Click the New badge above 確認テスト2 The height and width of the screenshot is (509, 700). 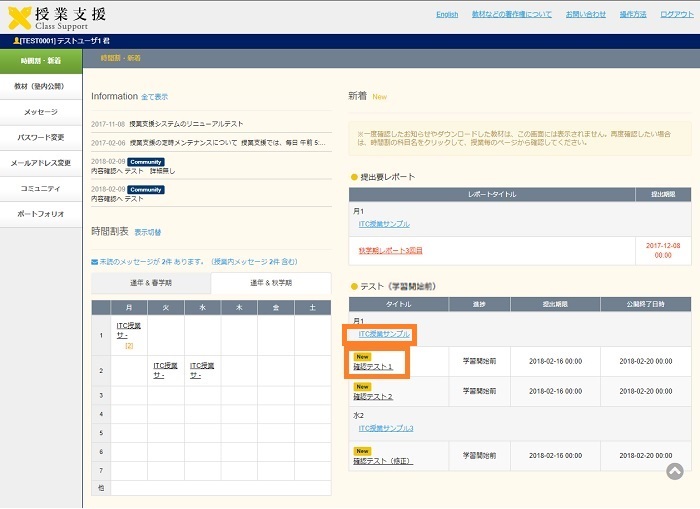[362, 386]
